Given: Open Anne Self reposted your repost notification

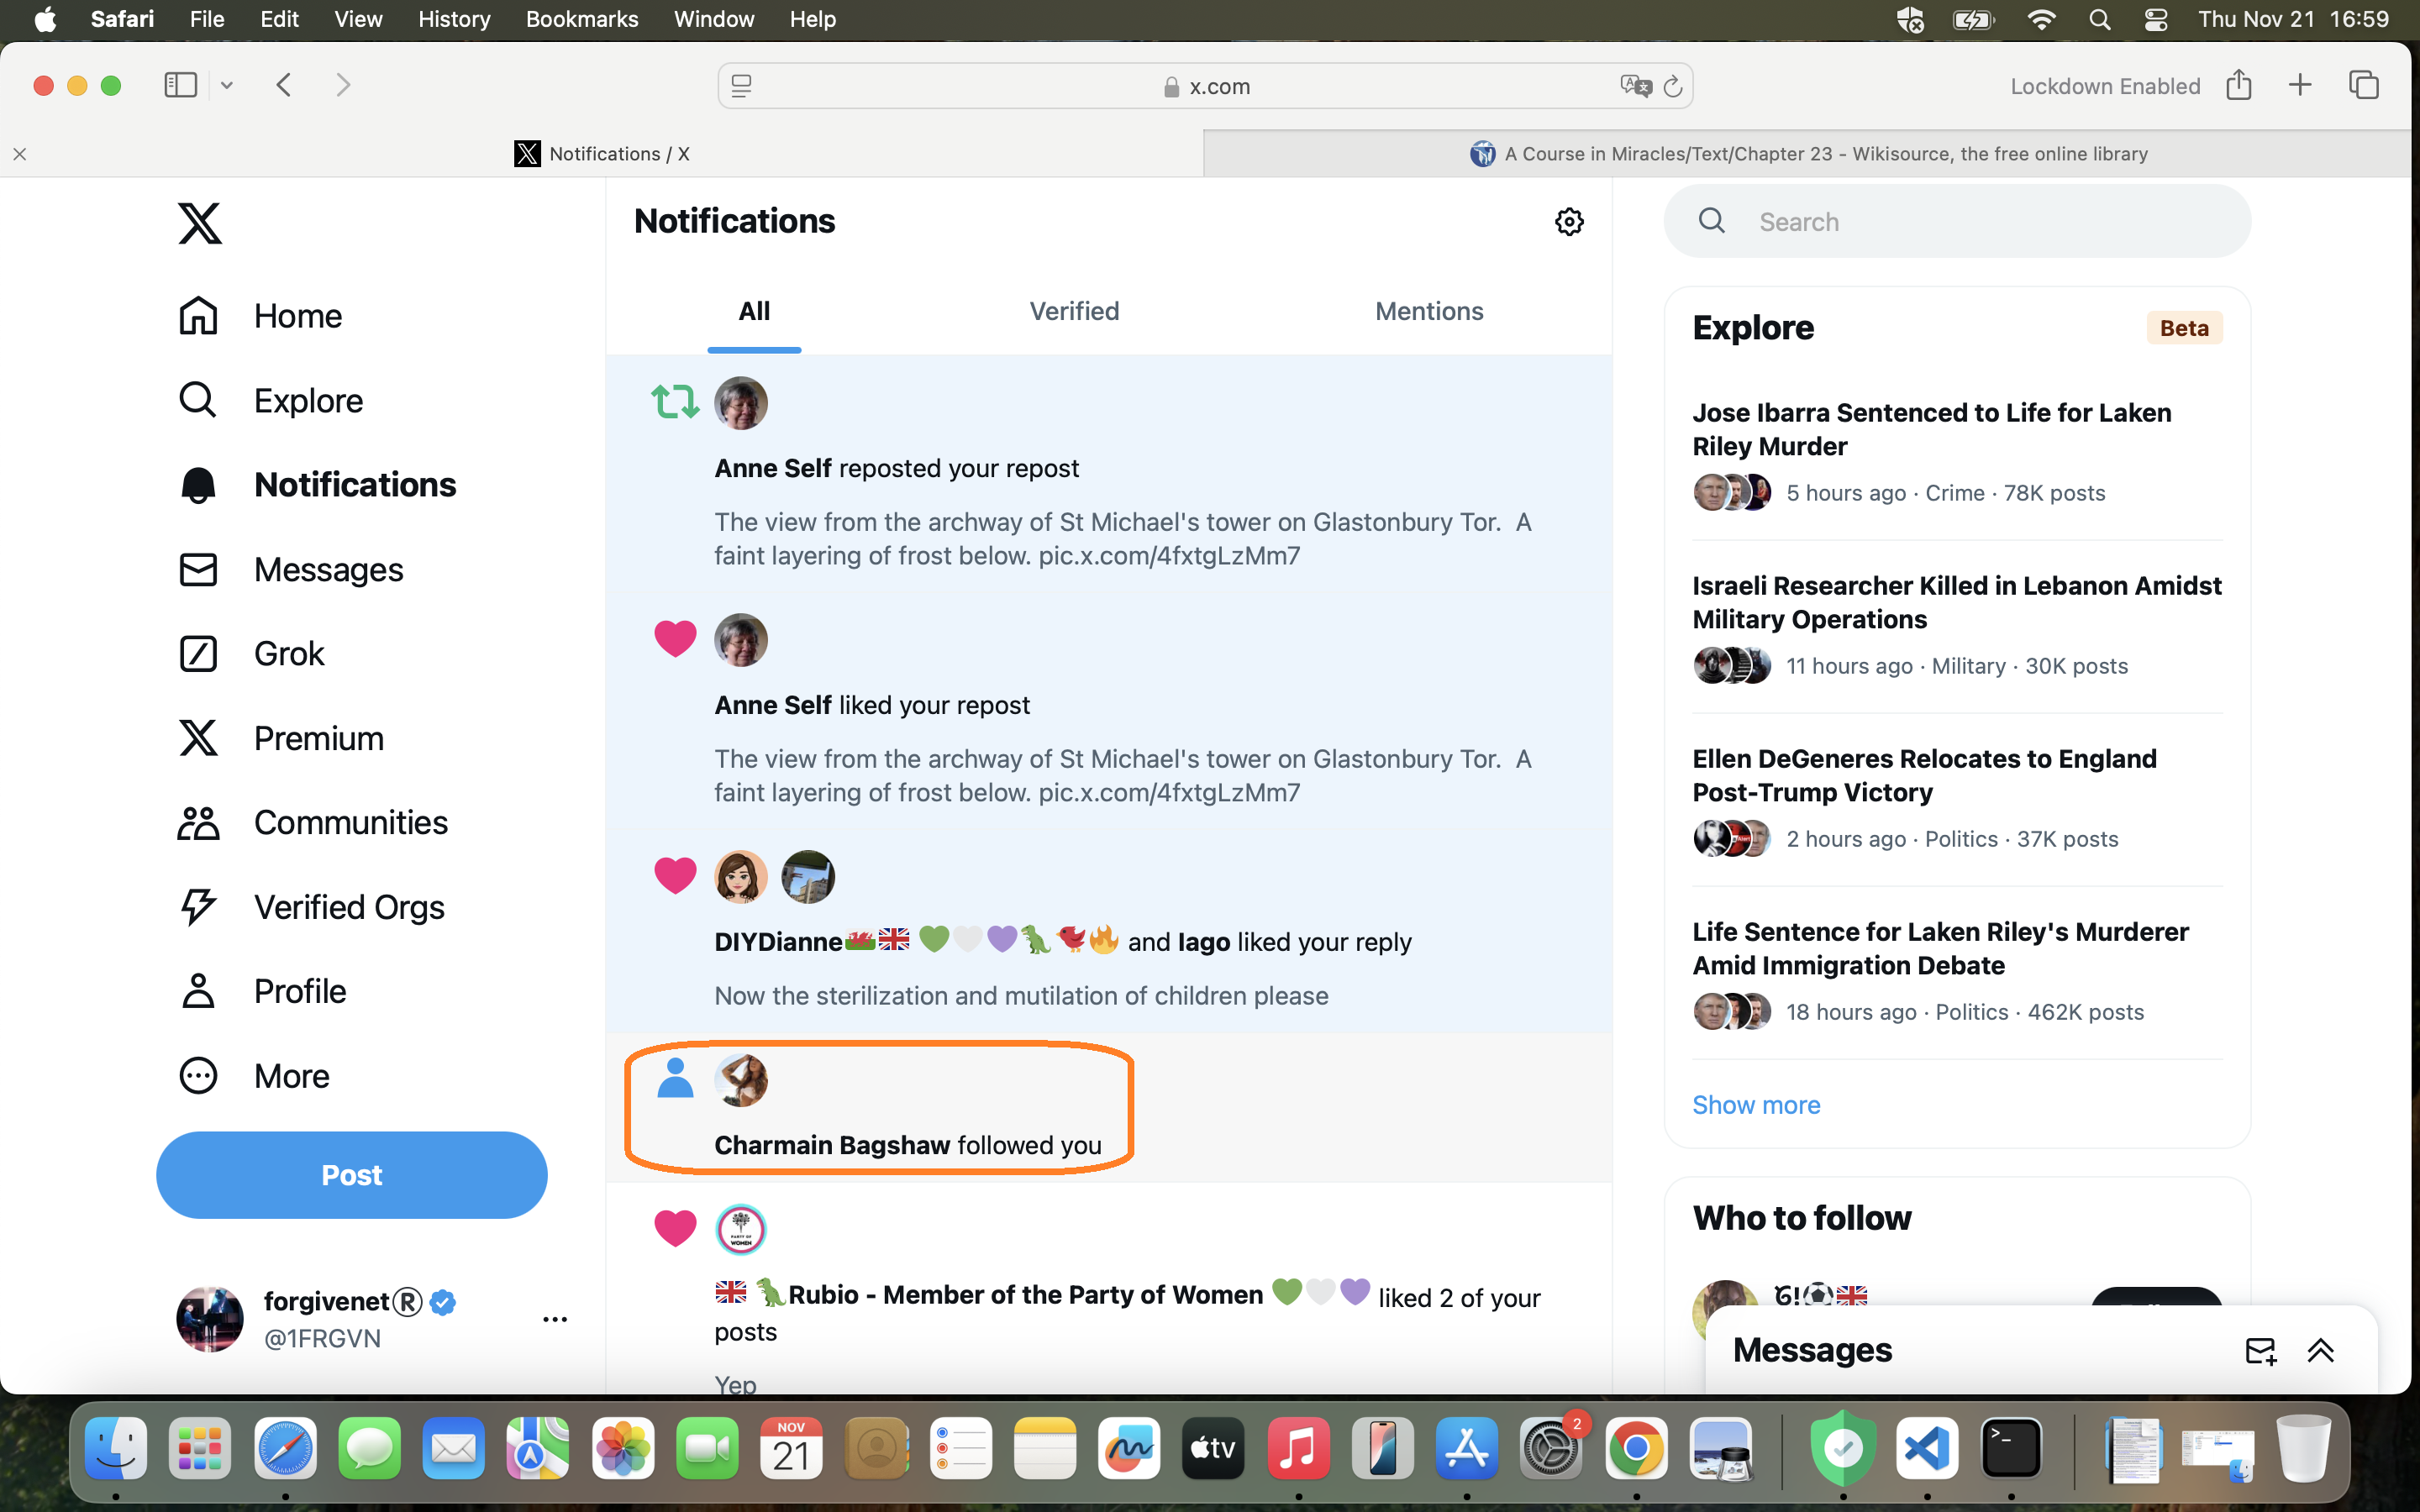Looking at the screenshot, I should [1108, 473].
